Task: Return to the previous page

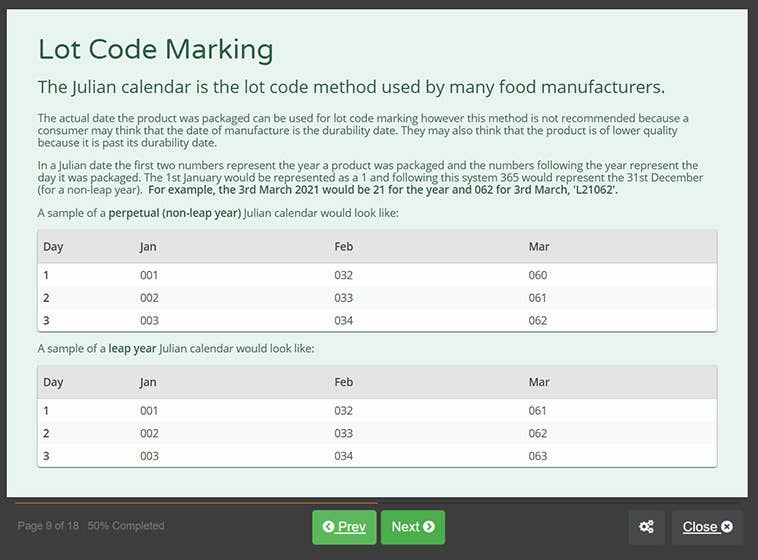Action: click(344, 527)
